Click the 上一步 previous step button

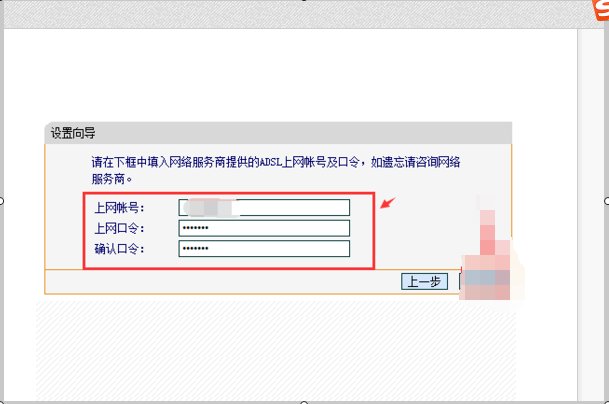424,282
